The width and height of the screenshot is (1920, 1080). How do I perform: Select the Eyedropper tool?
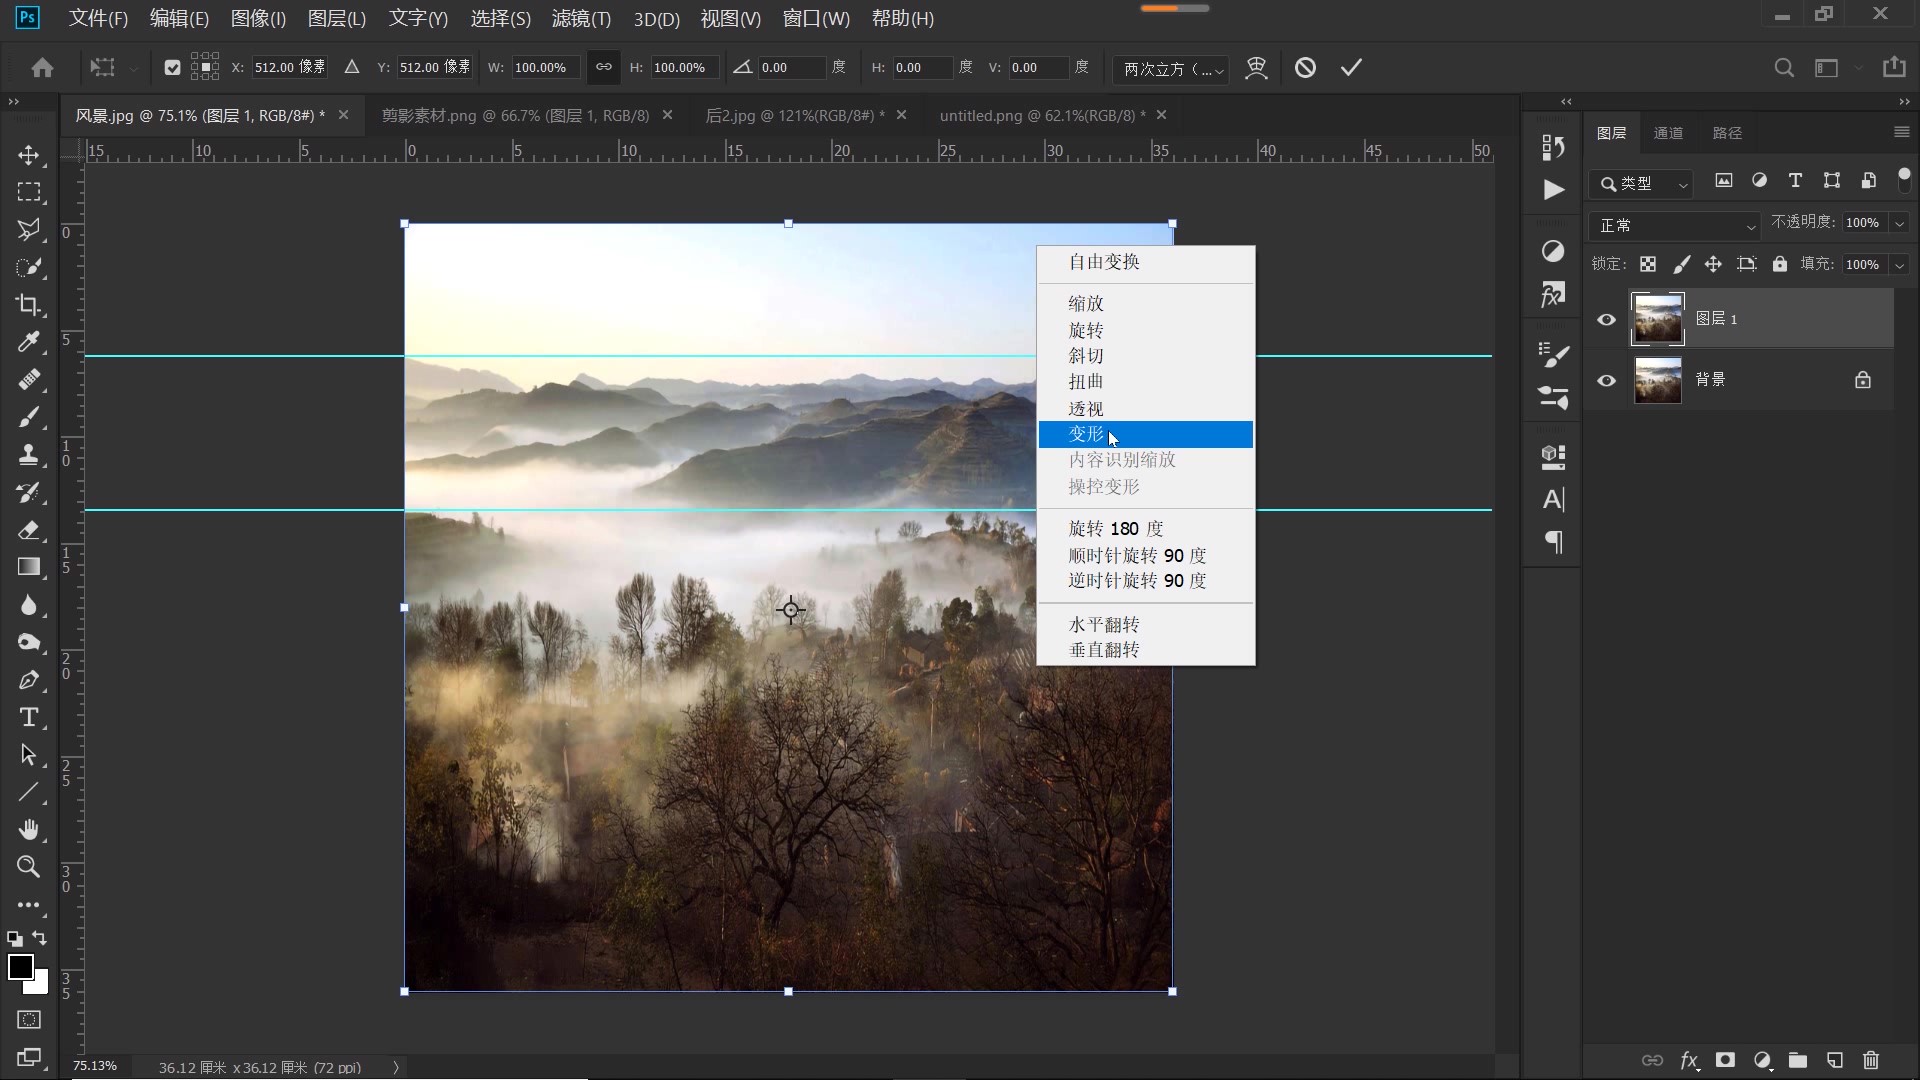[x=29, y=342]
